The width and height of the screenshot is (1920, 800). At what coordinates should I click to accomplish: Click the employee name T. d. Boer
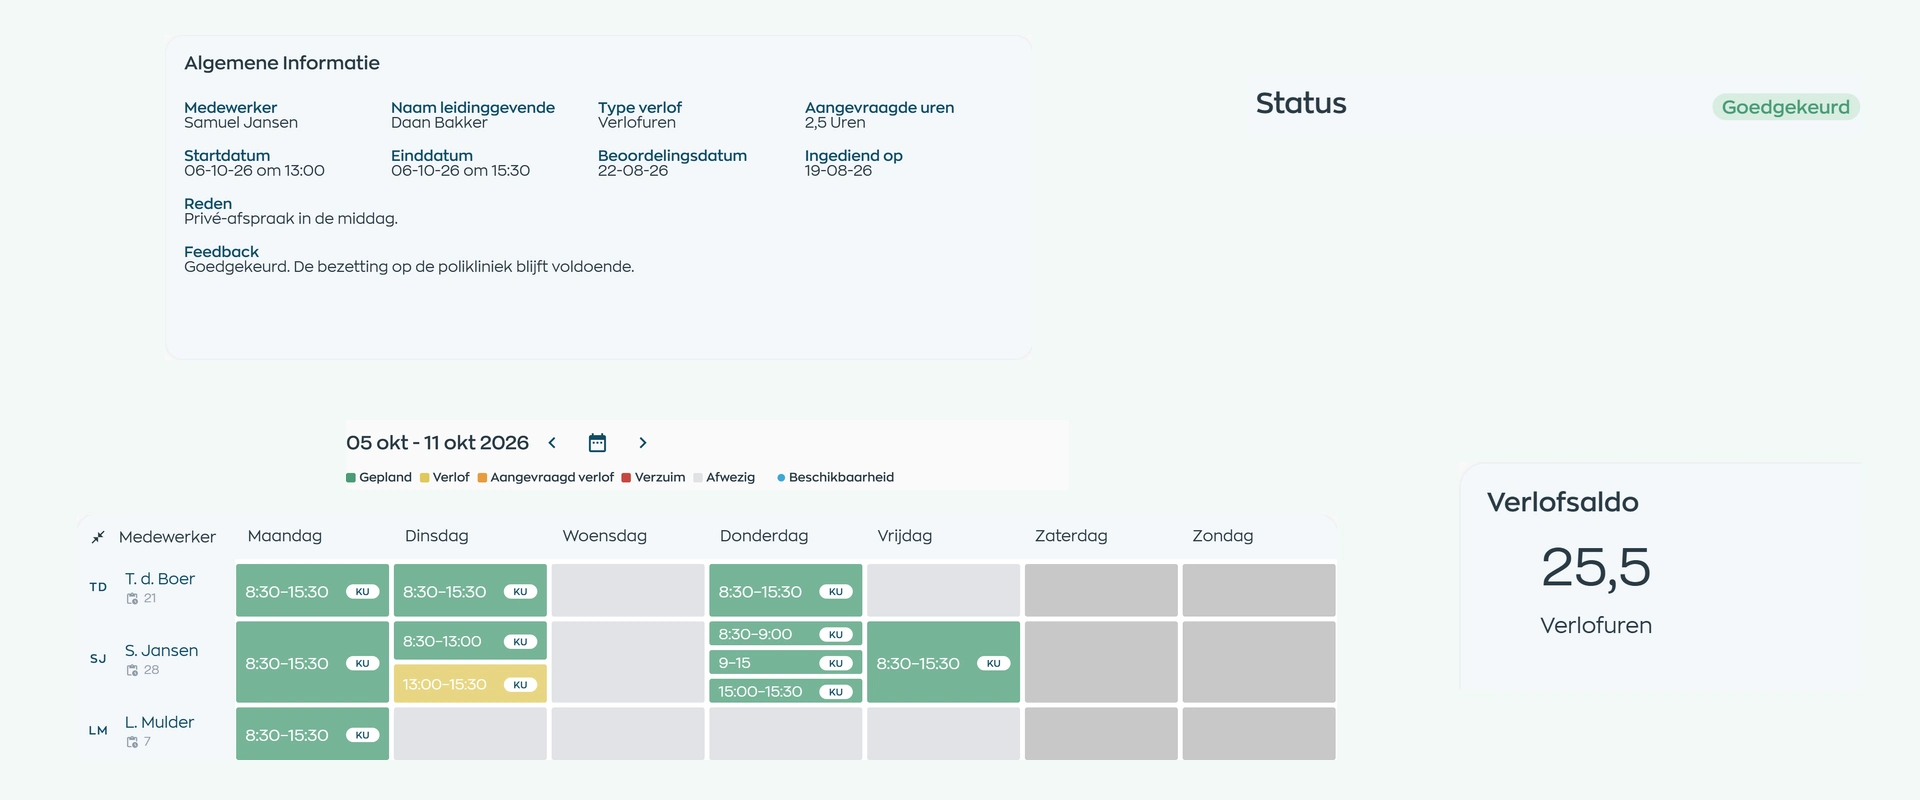click(x=160, y=579)
